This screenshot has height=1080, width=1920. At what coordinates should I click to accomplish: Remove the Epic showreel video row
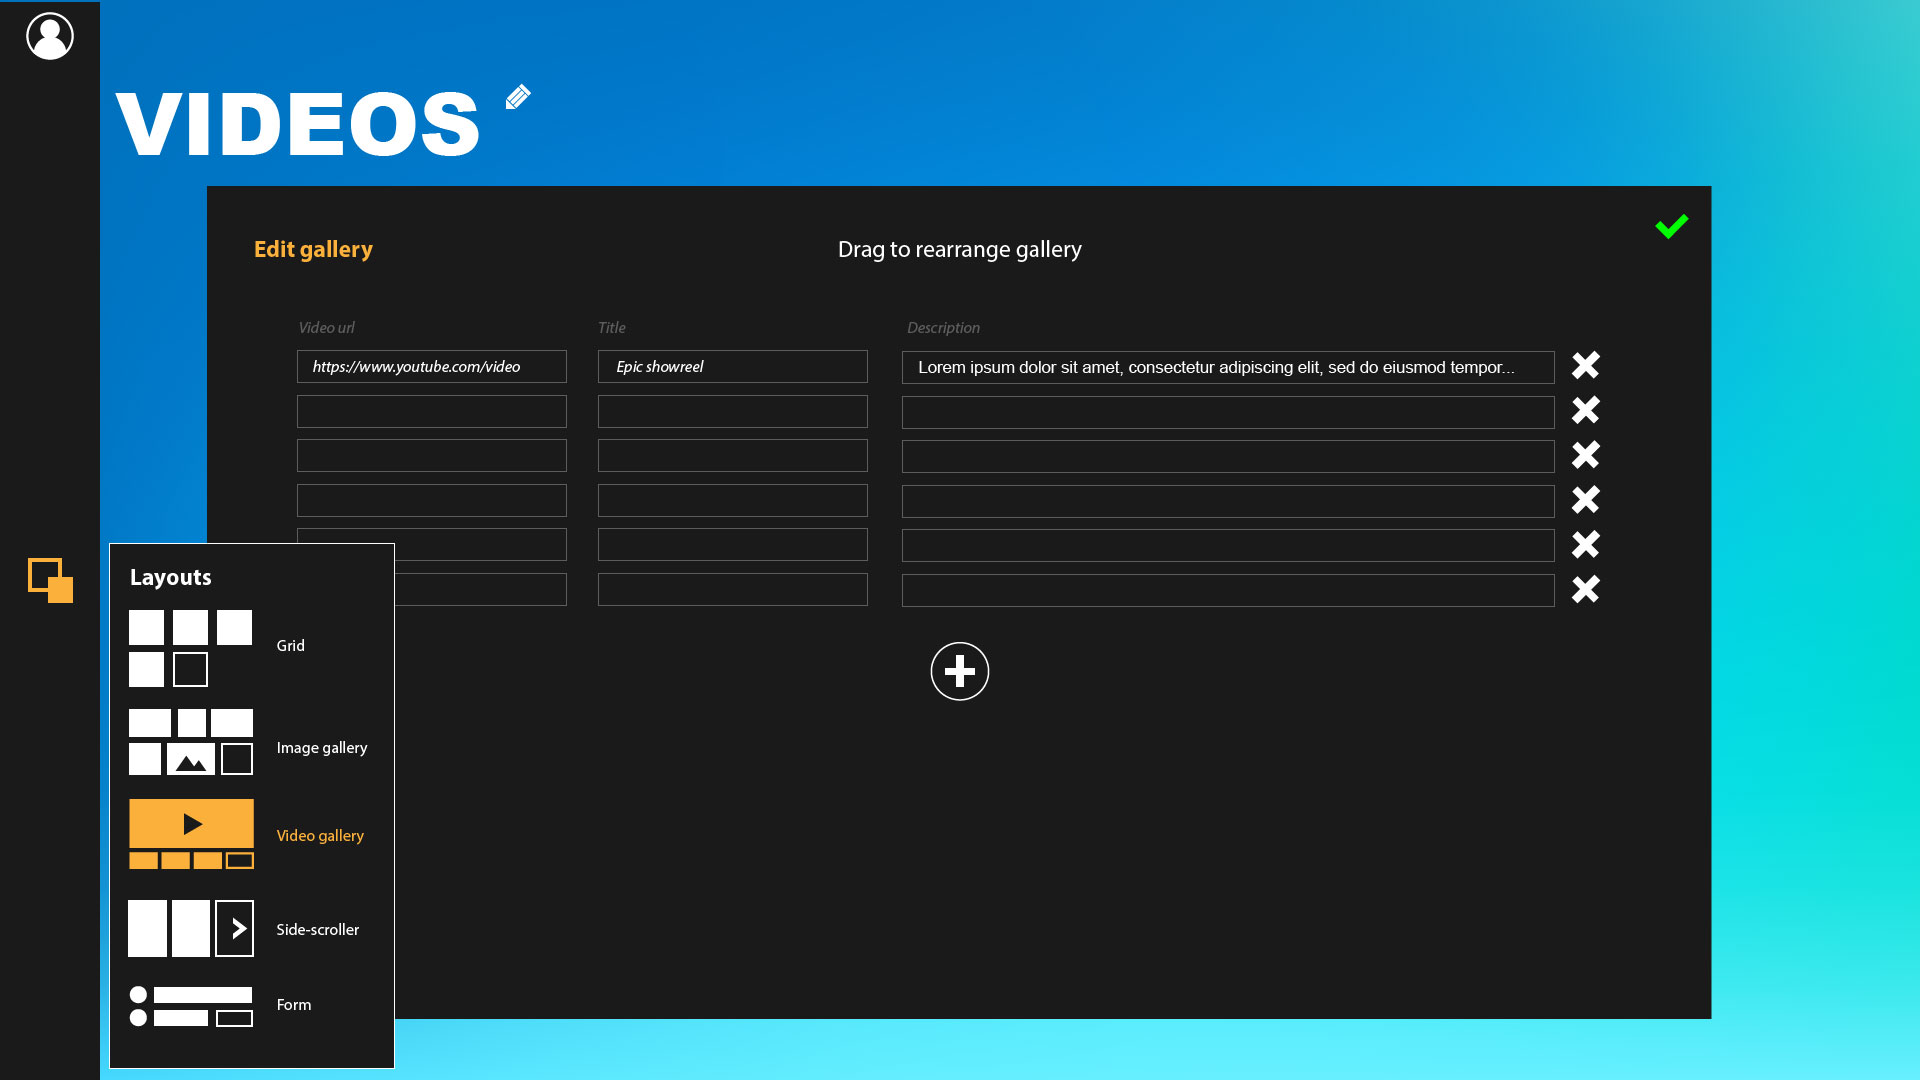pos(1585,365)
